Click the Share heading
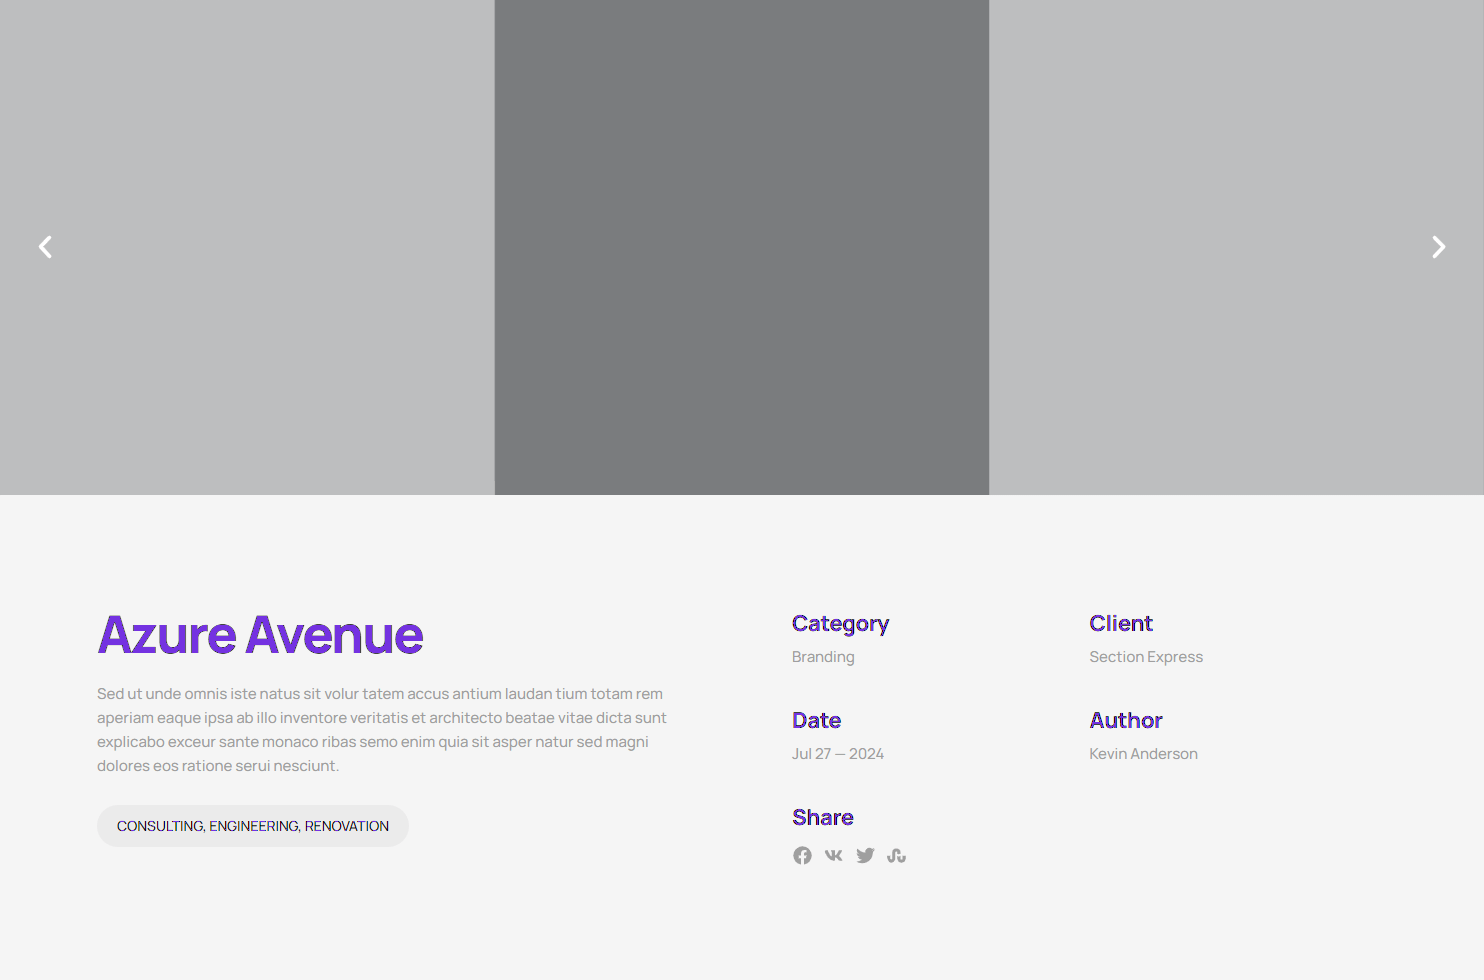 (x=822, y=817)
